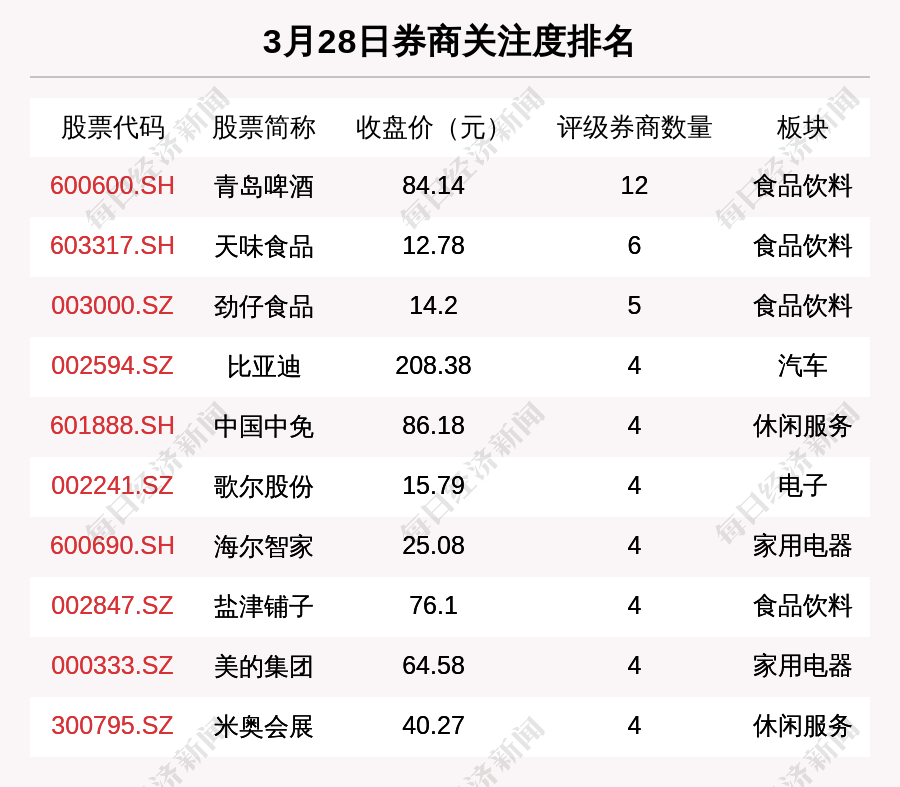
Task: Open stock code 002847.SZ
Action: (x=112, y=606)
